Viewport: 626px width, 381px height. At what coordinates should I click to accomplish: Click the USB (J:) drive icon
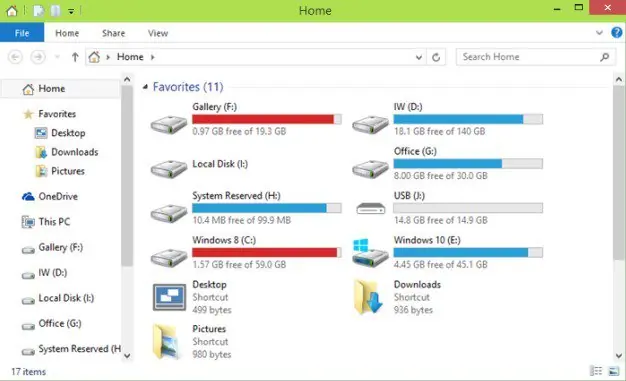coord(370,208)
